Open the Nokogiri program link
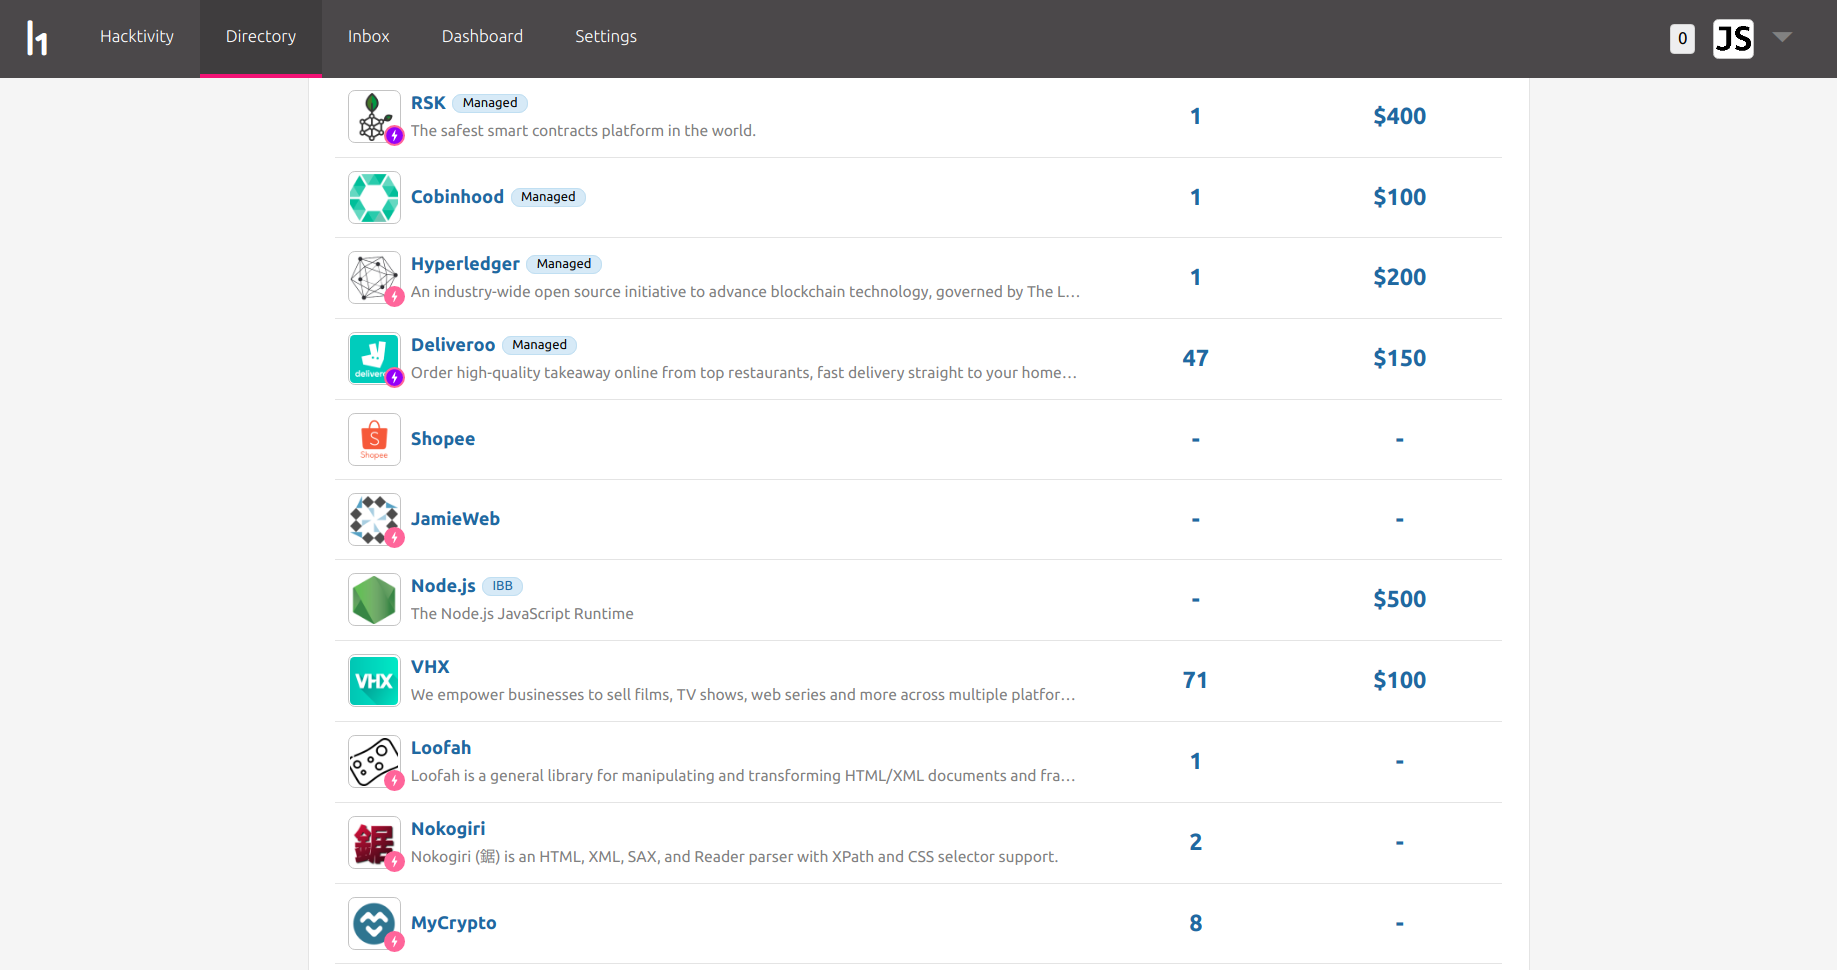Screen dimensions: 1837x970 [x=448, y=829]
